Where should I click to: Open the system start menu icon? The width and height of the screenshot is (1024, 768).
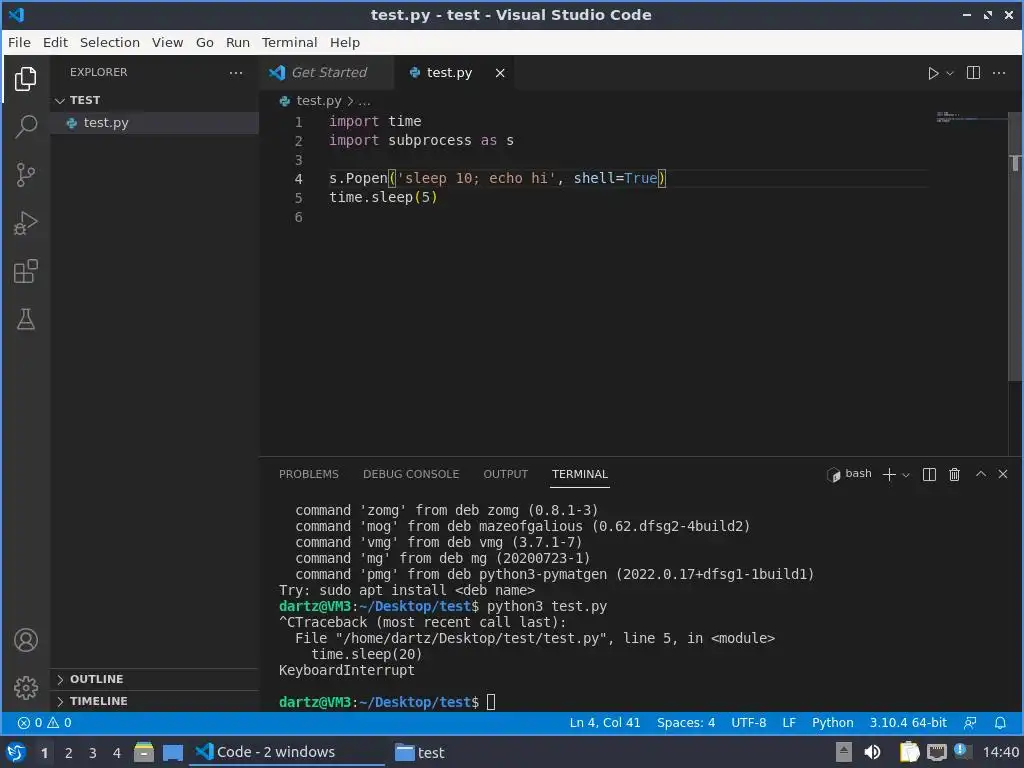click(16, 752)
